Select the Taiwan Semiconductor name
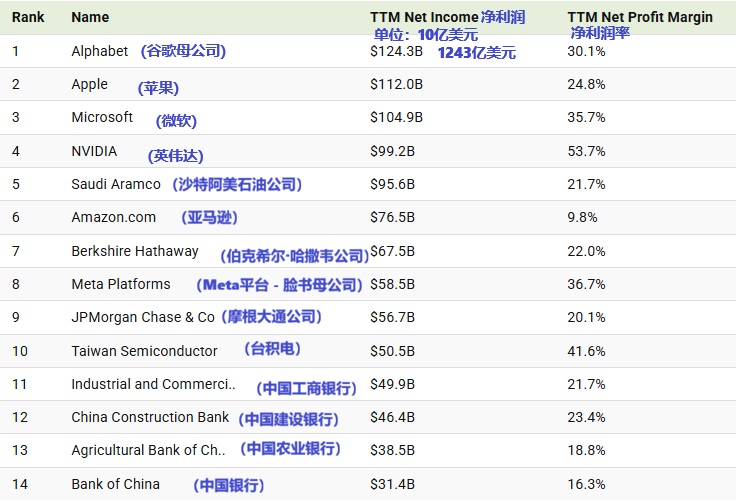 coord(144,351)
